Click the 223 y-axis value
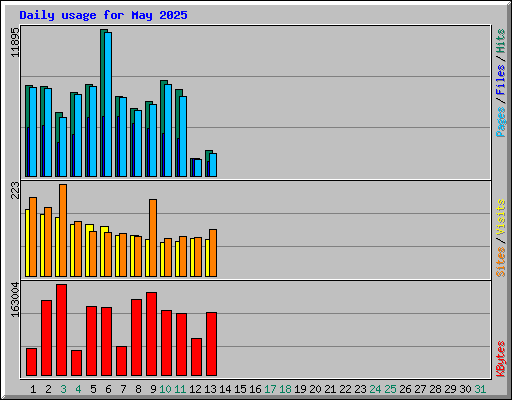Viewport: 512px width, 400px height. pyautogui.click(x=15, y=190)
